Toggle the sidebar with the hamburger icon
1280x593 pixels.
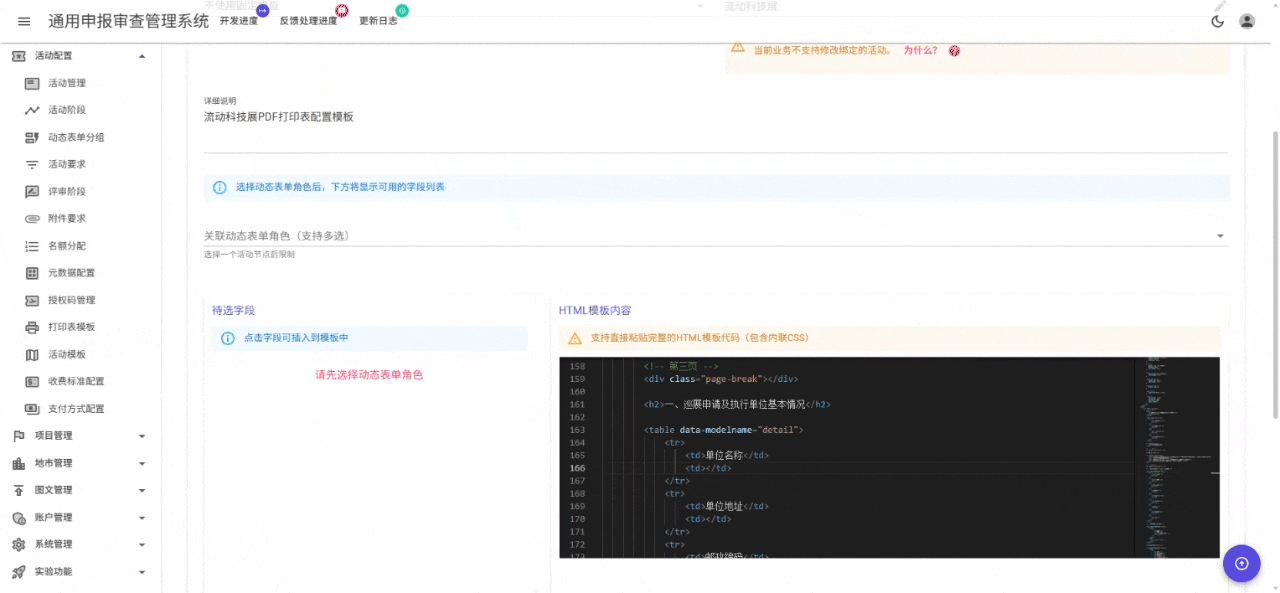click(23, 20)
